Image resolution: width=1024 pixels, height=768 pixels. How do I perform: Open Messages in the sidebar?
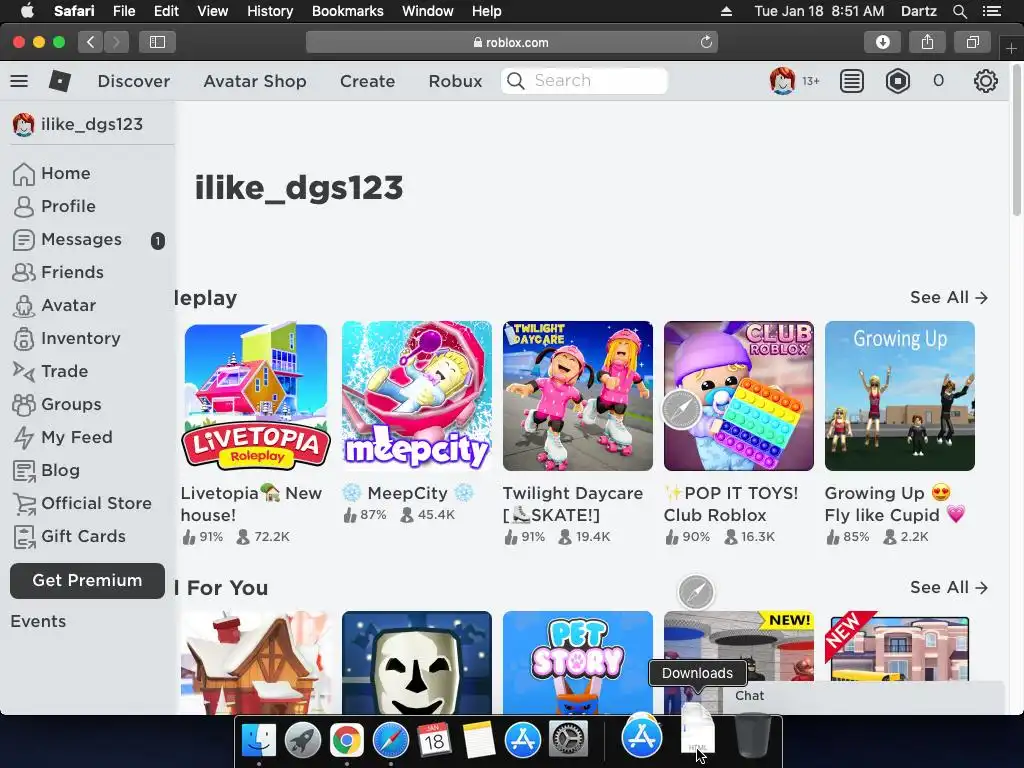(67, 240)
